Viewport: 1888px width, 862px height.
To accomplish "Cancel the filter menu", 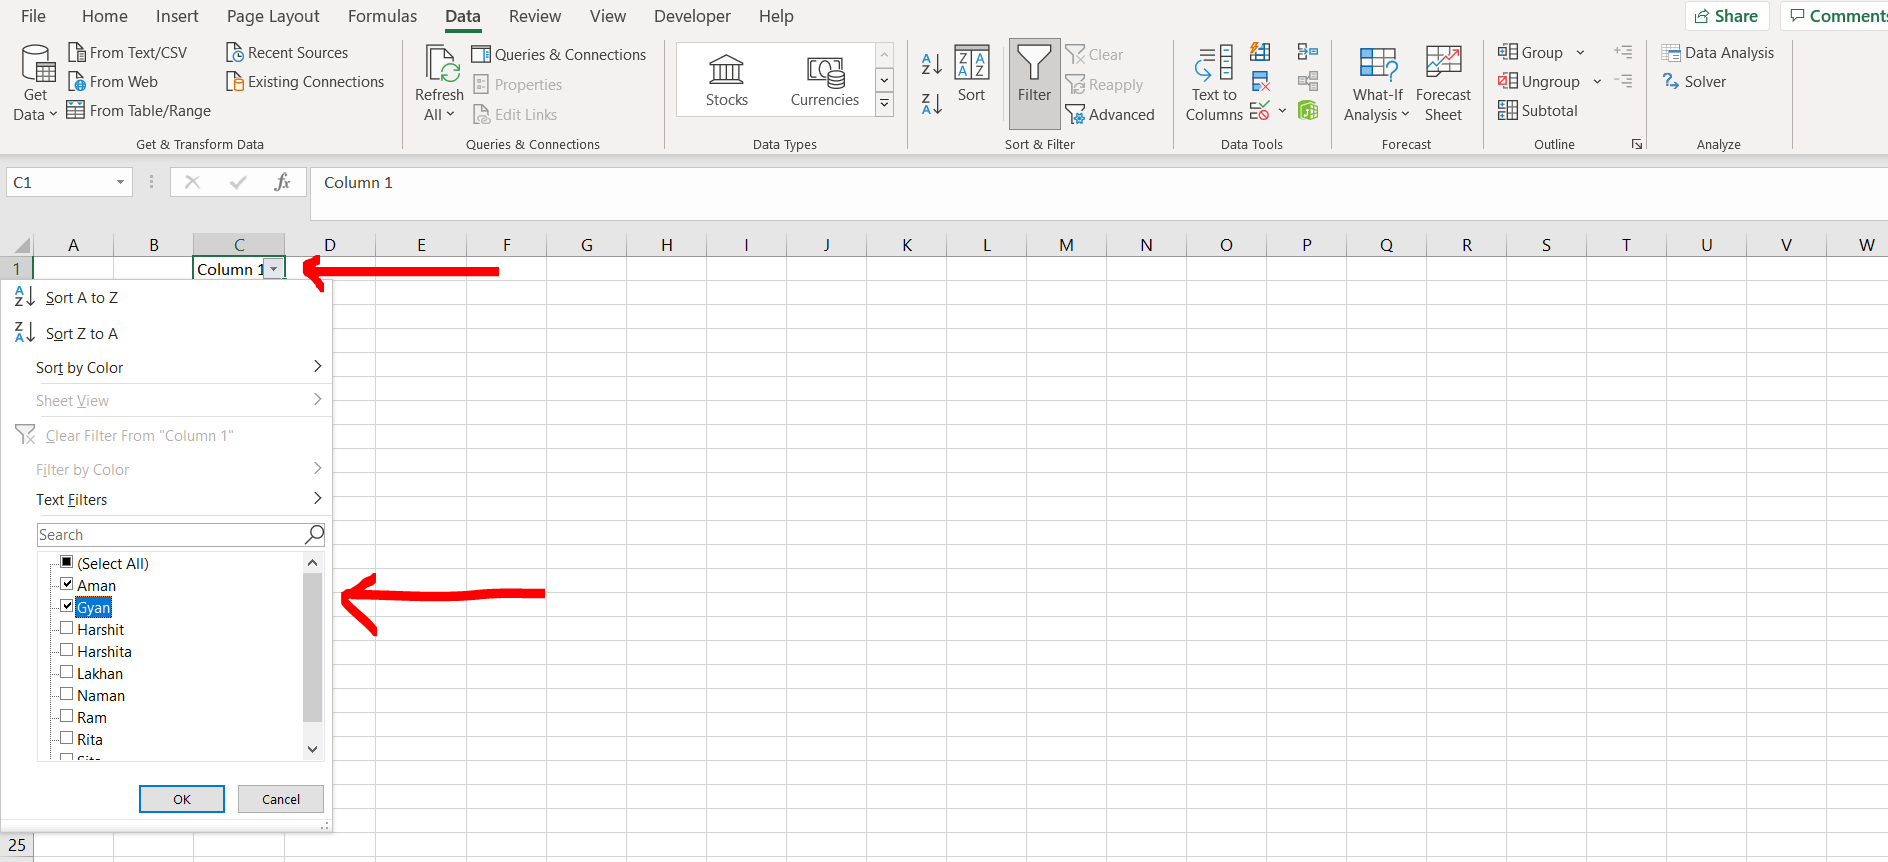I will (281, 799).
